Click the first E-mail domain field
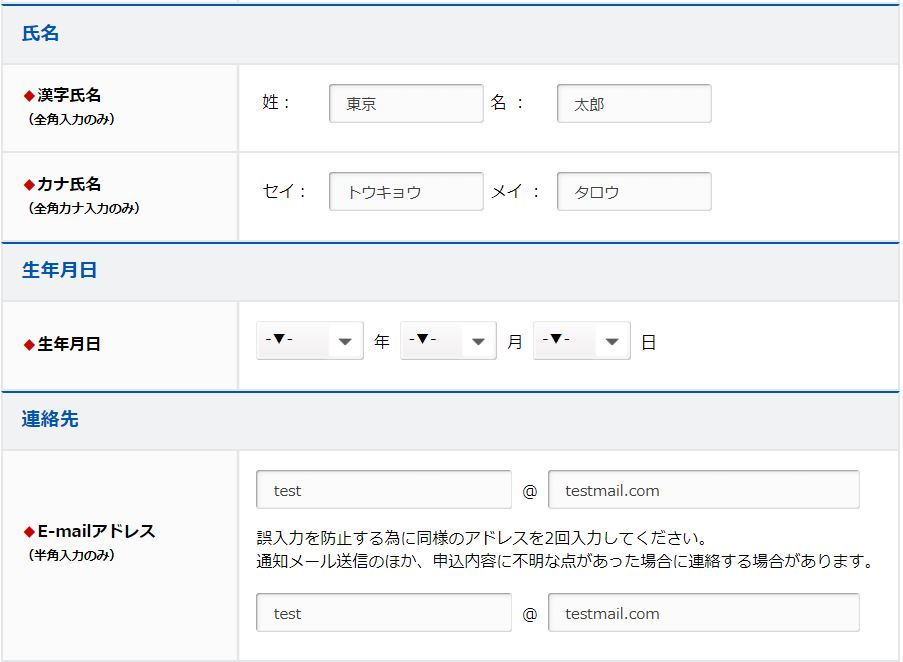This screenshot has width=903, height=662. (x=703, y=490)
